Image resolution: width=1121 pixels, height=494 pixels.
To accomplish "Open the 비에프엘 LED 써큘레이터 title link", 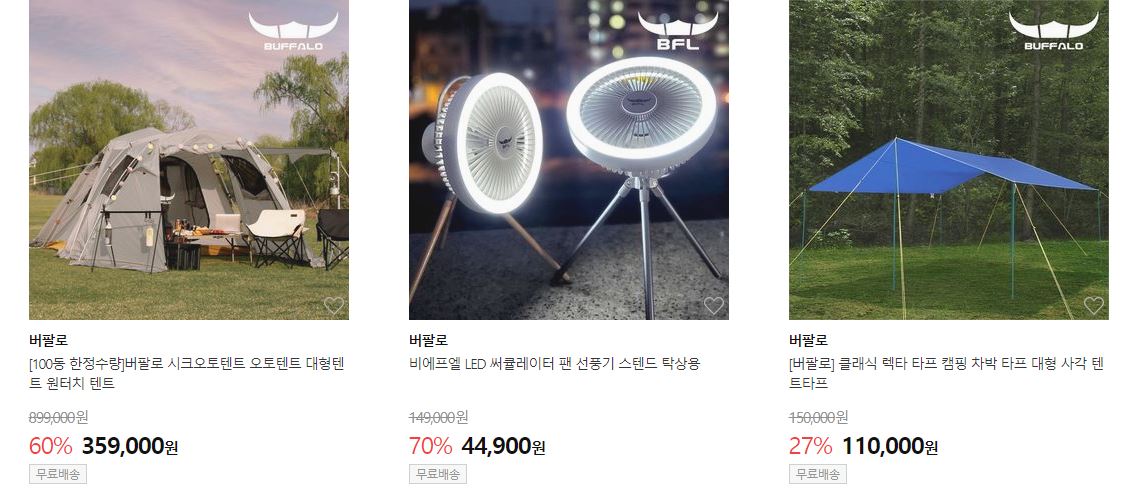I will click(x=555, y=363).
